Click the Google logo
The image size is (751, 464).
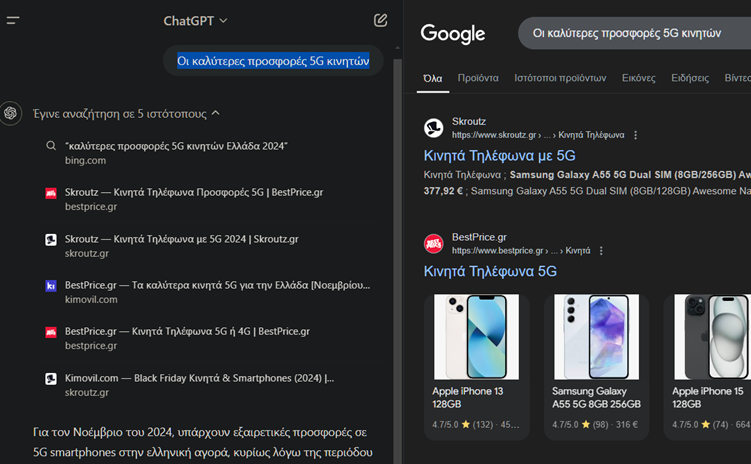(x=453, y=34)
